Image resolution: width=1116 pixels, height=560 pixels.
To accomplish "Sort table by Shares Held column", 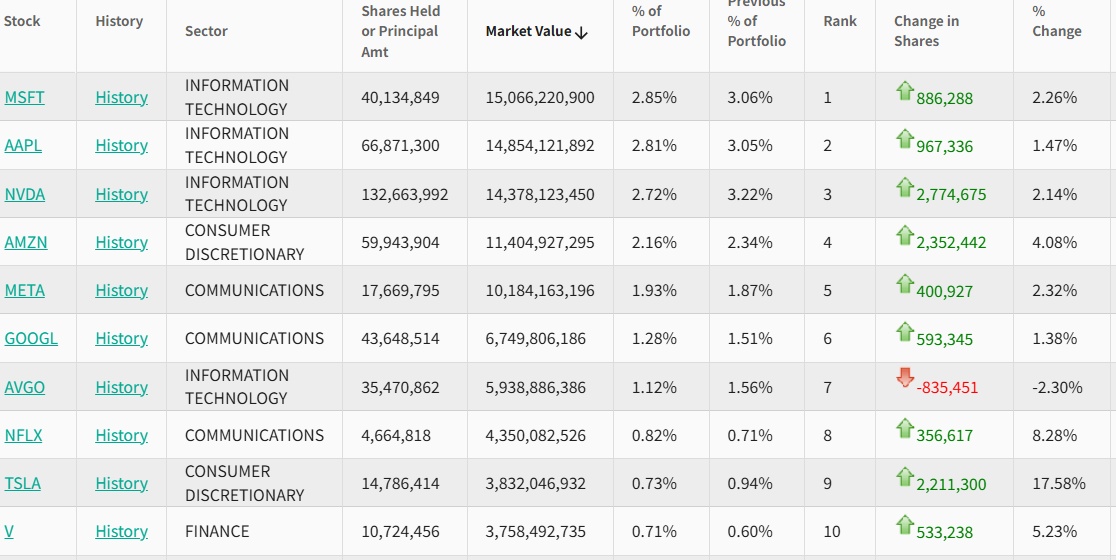I will (400, 31).
